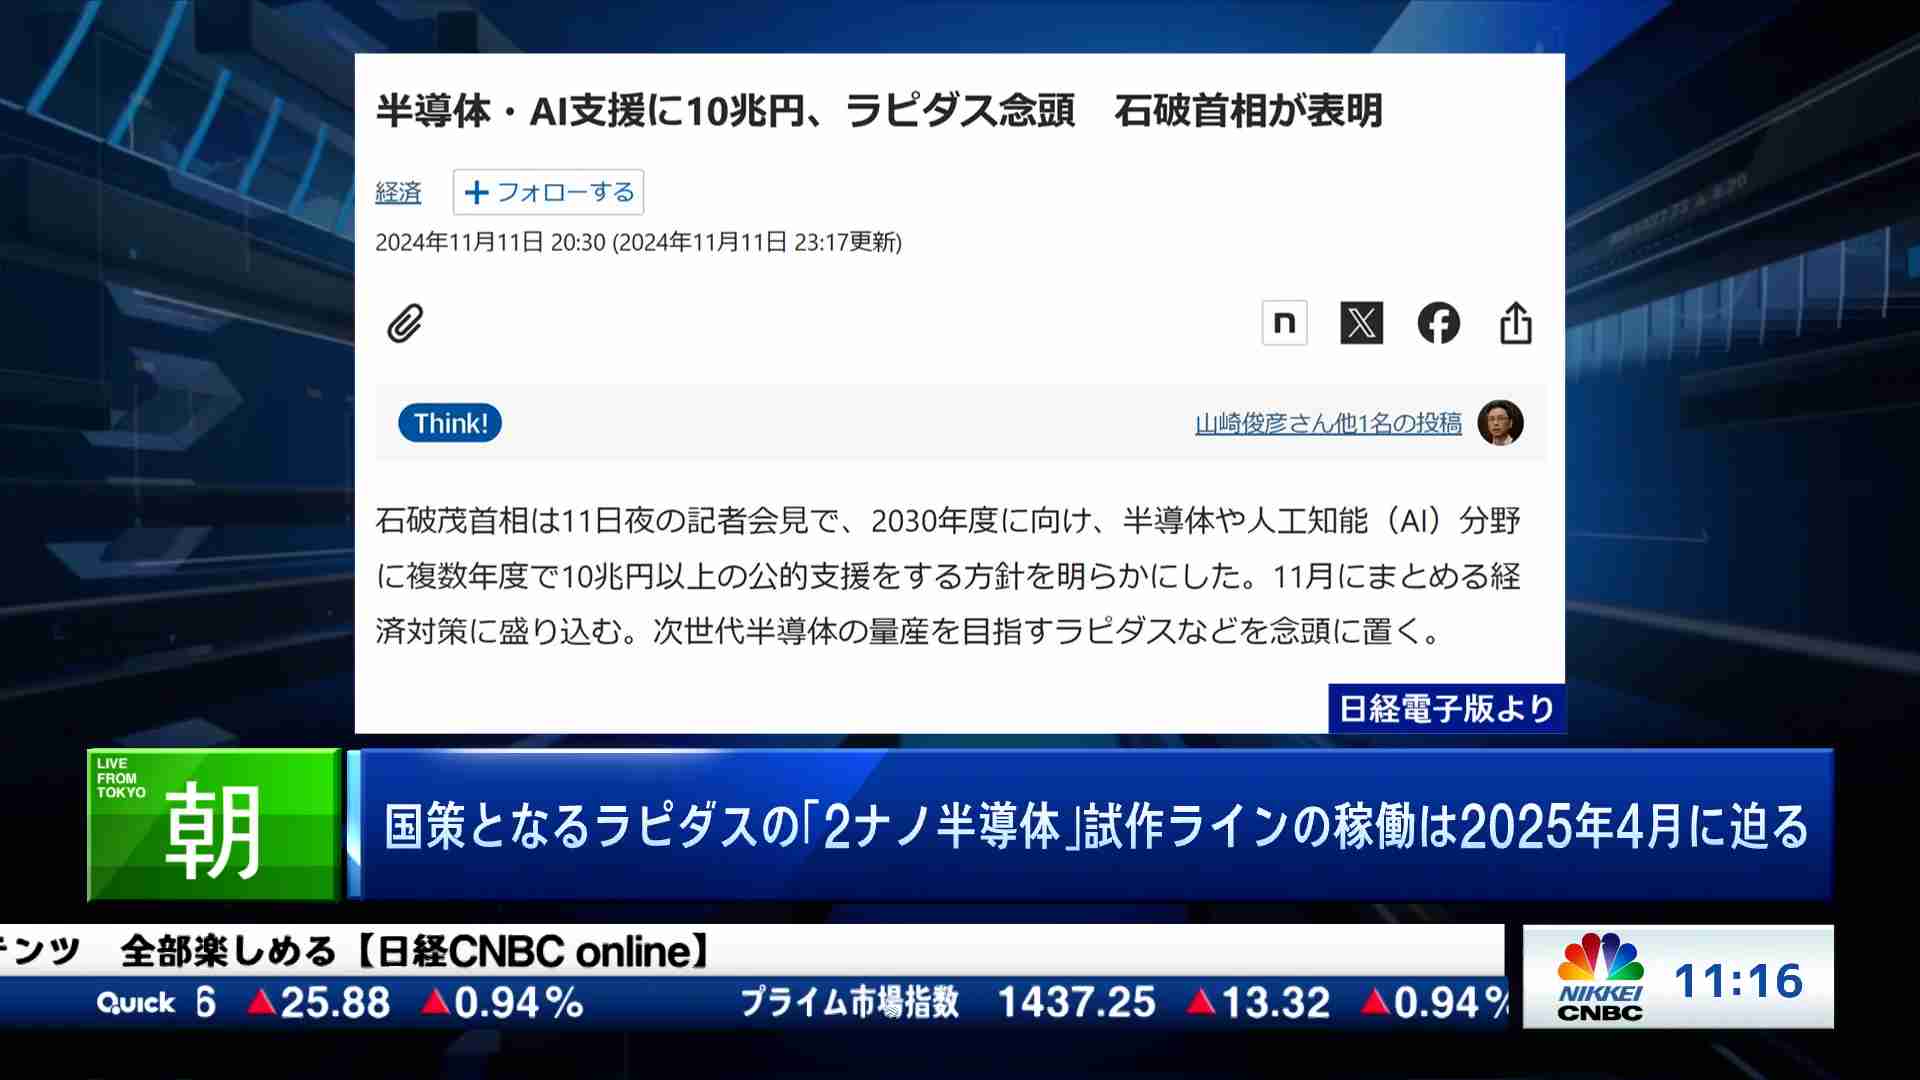The height and width of the screenshot is (1080, 1920).
Task: Open the upload-arrow share icon
Action: pos(1515,323)
